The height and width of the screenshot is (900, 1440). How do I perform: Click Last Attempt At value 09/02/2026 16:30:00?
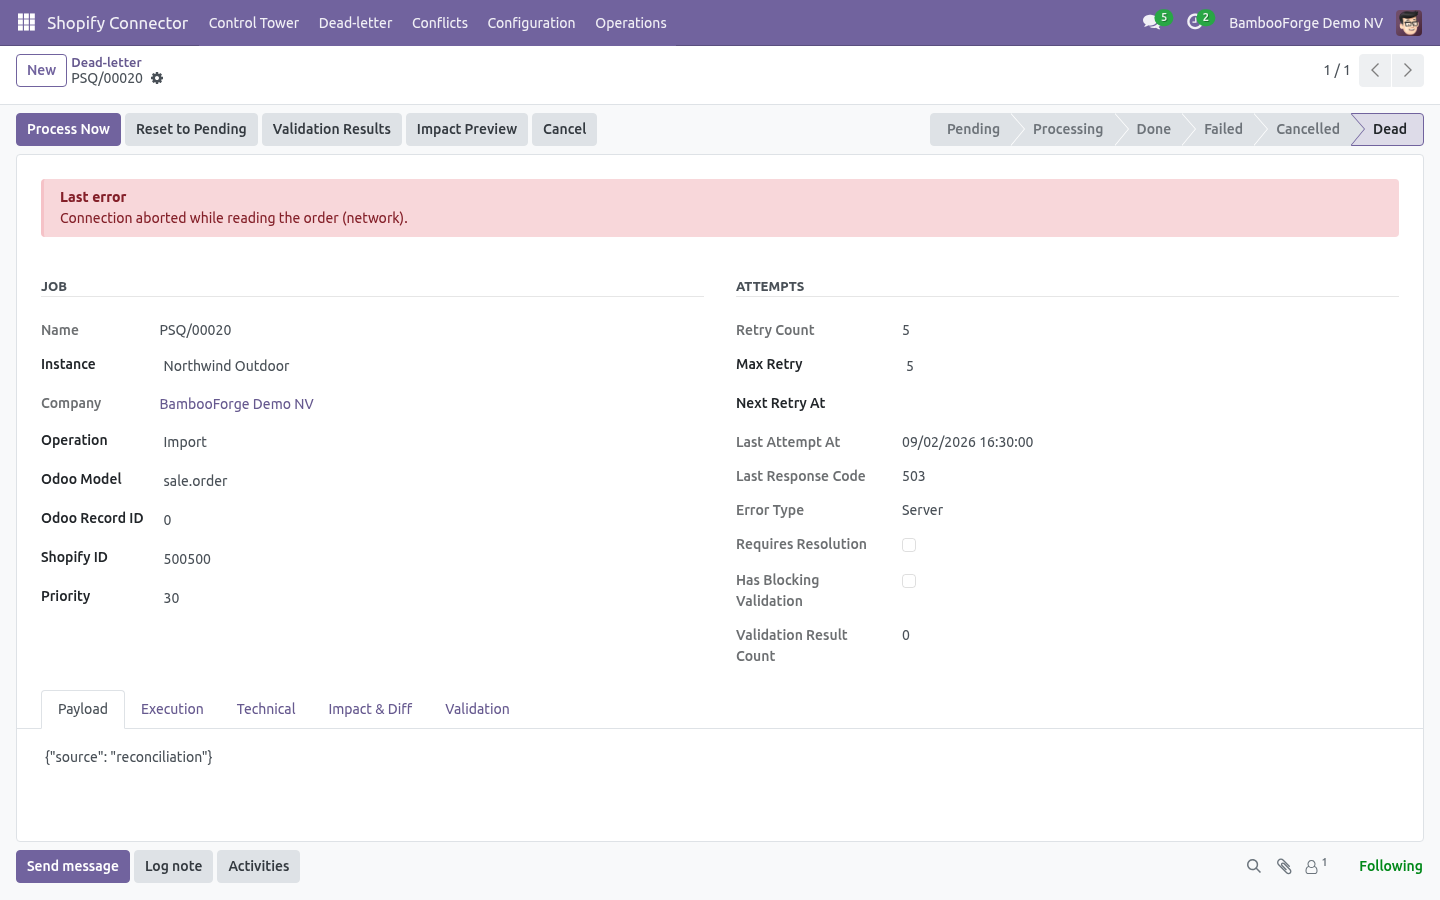pyautogui.click(x=967, y=442)
